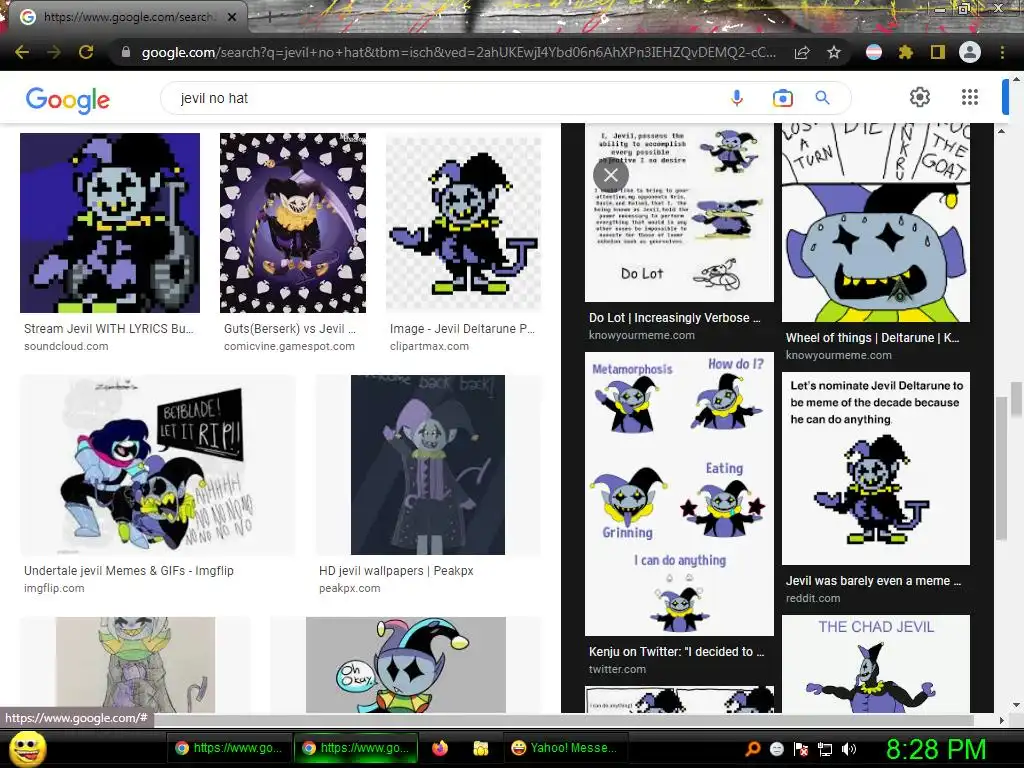The height and width of the screenshot is (768, 1024).
Task: Click 'Do Lot | Increasingly Verbose' caption
Action: [x=675, y=317]
